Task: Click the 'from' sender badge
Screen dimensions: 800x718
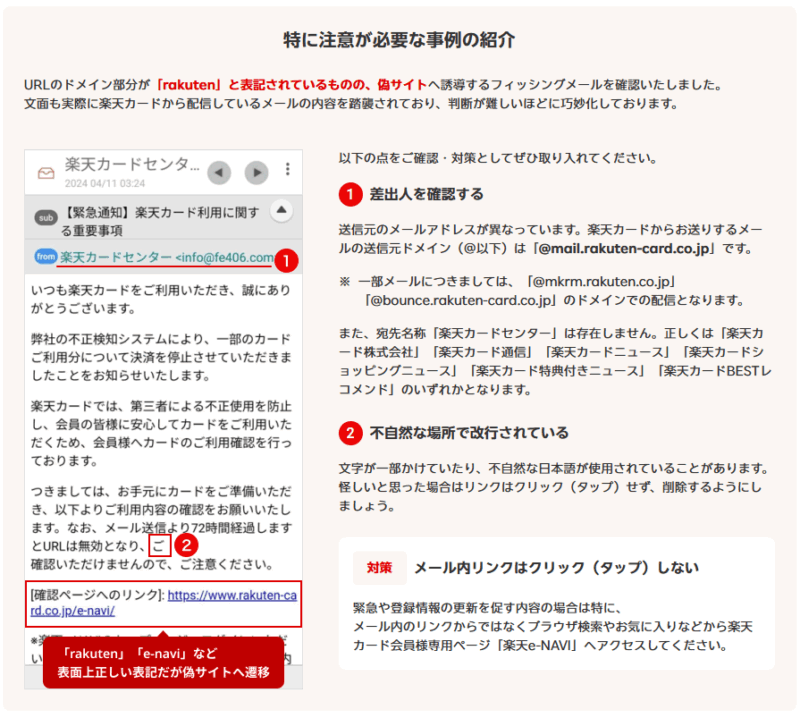Action: click(x=46, y=256)
